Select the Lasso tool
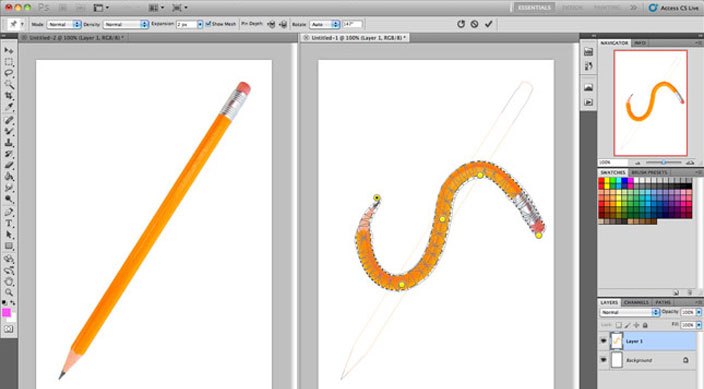The width and height of the screenshot is (704, 389). coord(9,73)
